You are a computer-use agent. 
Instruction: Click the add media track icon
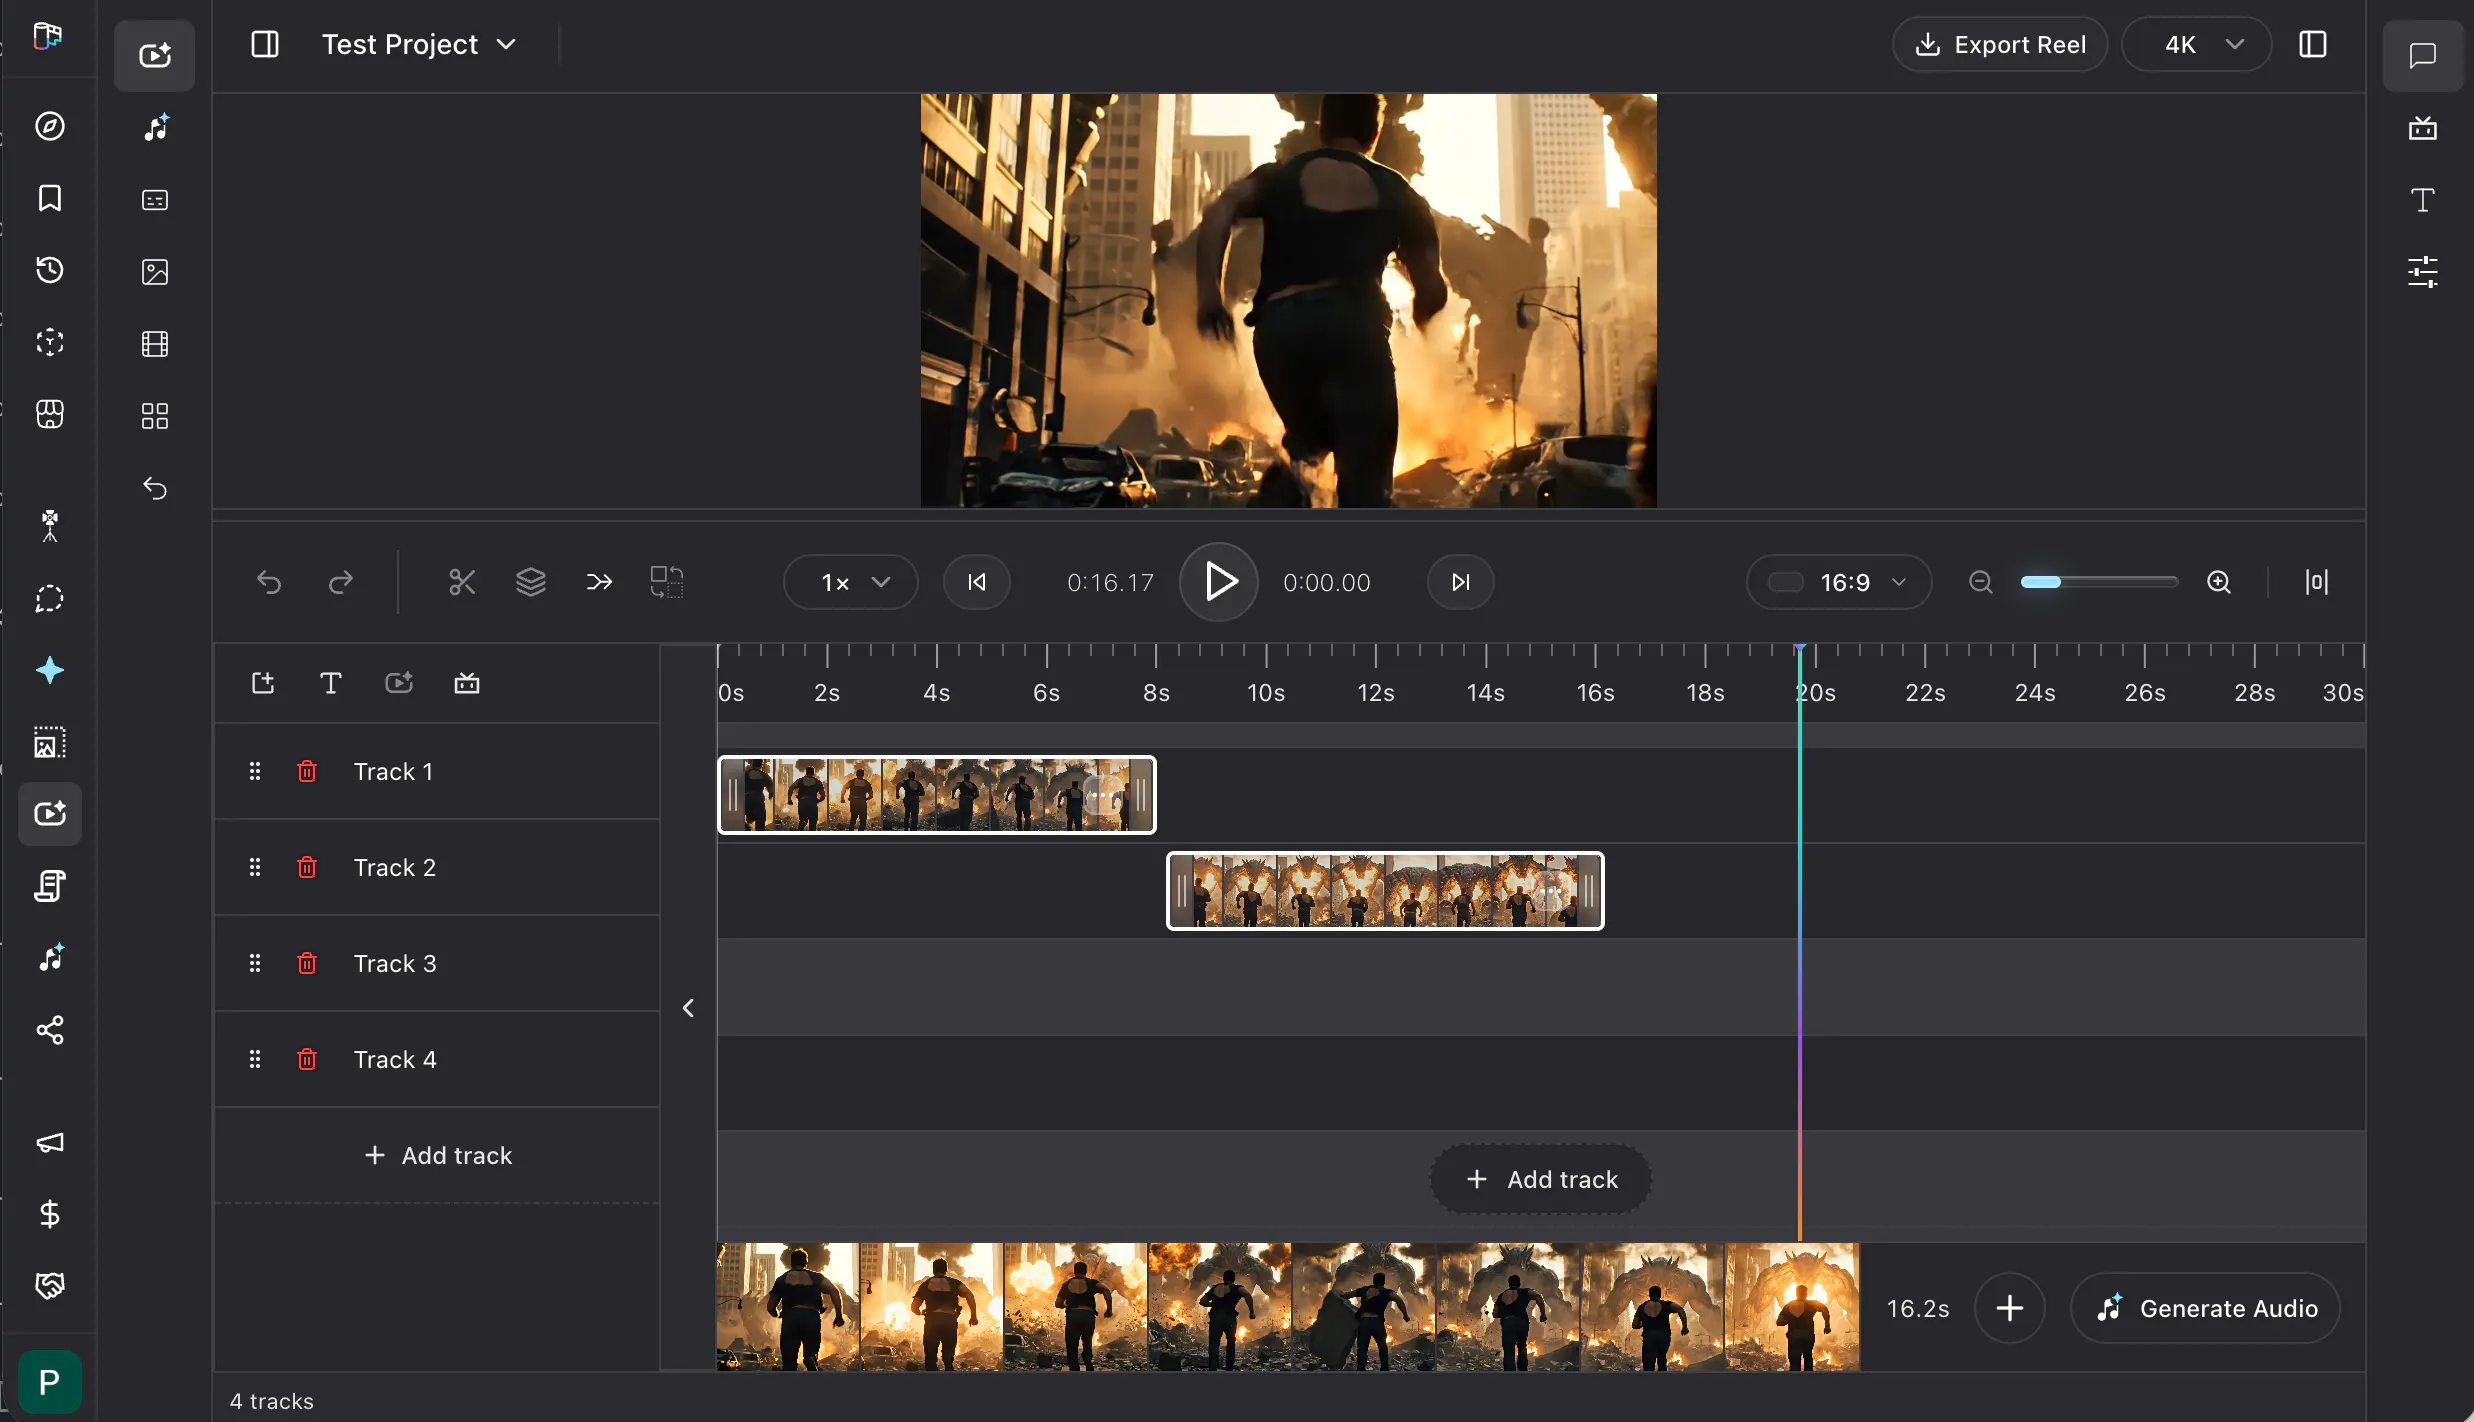pos(263,683)
